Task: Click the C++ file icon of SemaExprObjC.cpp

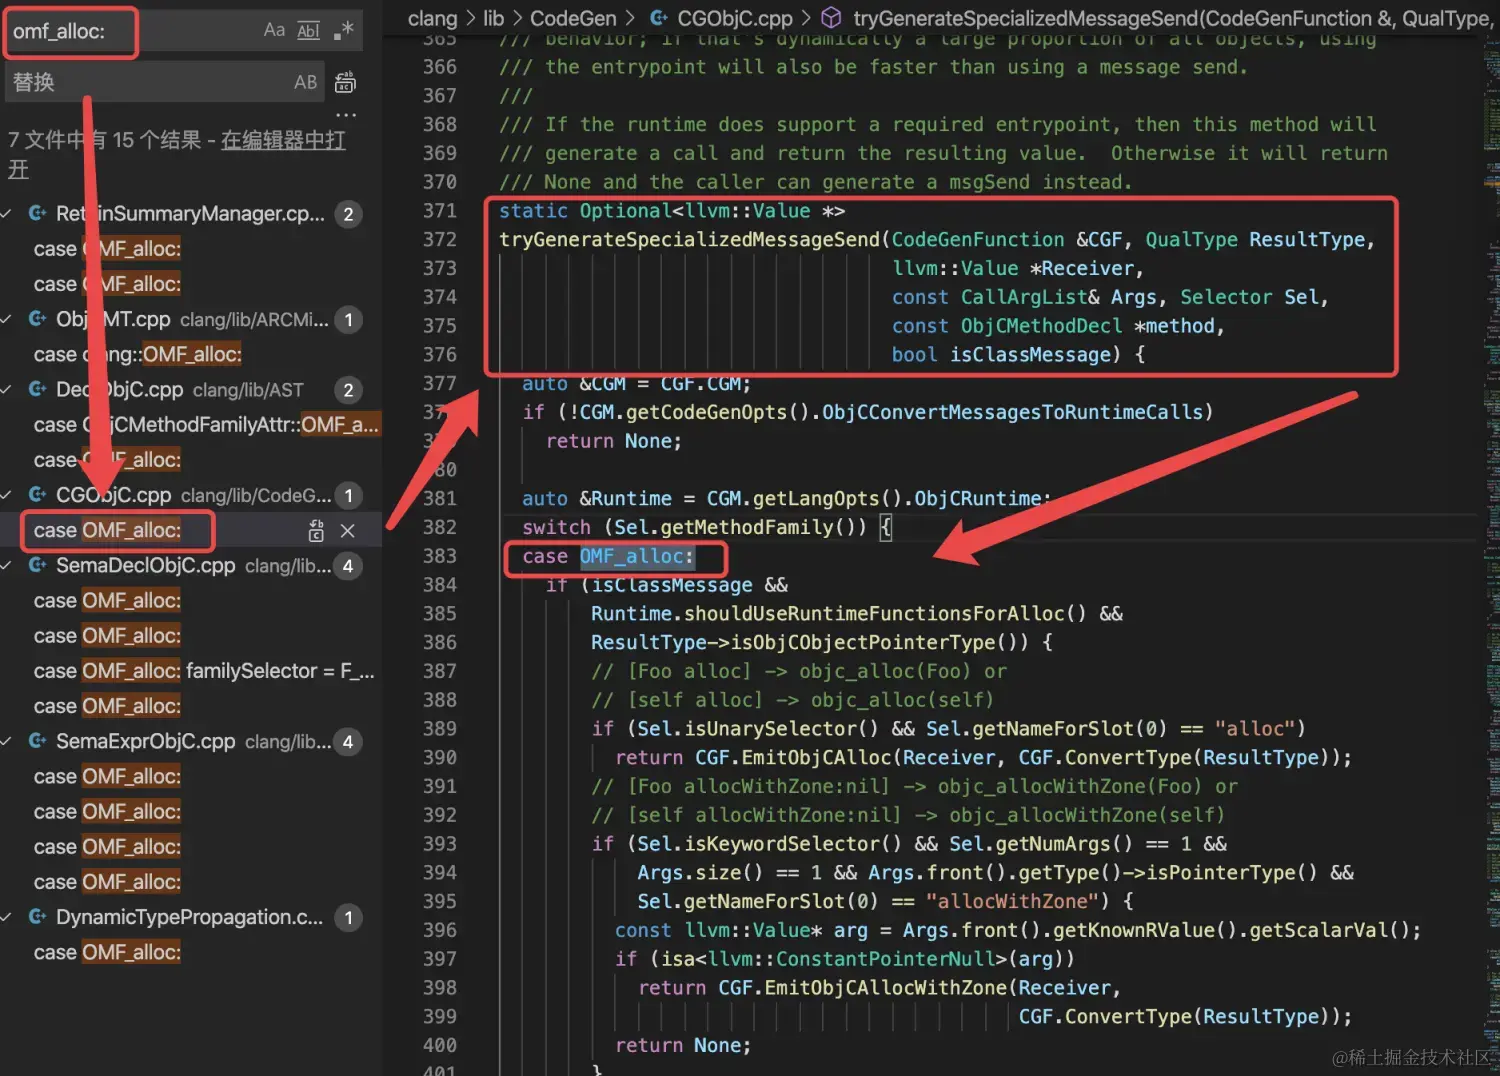Action: [38, 741]
